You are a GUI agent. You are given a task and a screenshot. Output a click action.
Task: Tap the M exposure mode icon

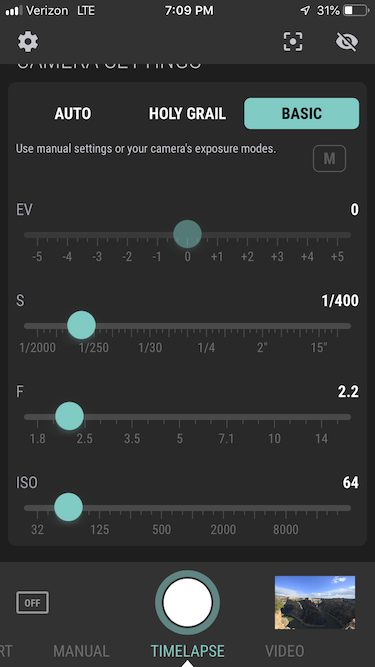click(330, 159)
